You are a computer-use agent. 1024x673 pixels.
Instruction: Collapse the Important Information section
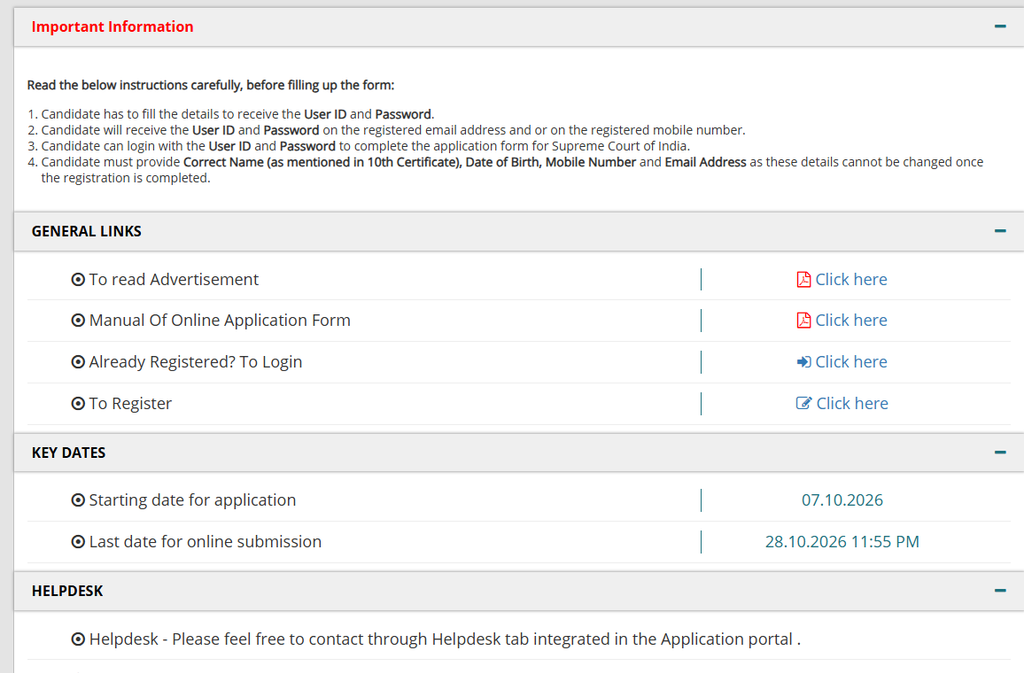coord(1000,27)
